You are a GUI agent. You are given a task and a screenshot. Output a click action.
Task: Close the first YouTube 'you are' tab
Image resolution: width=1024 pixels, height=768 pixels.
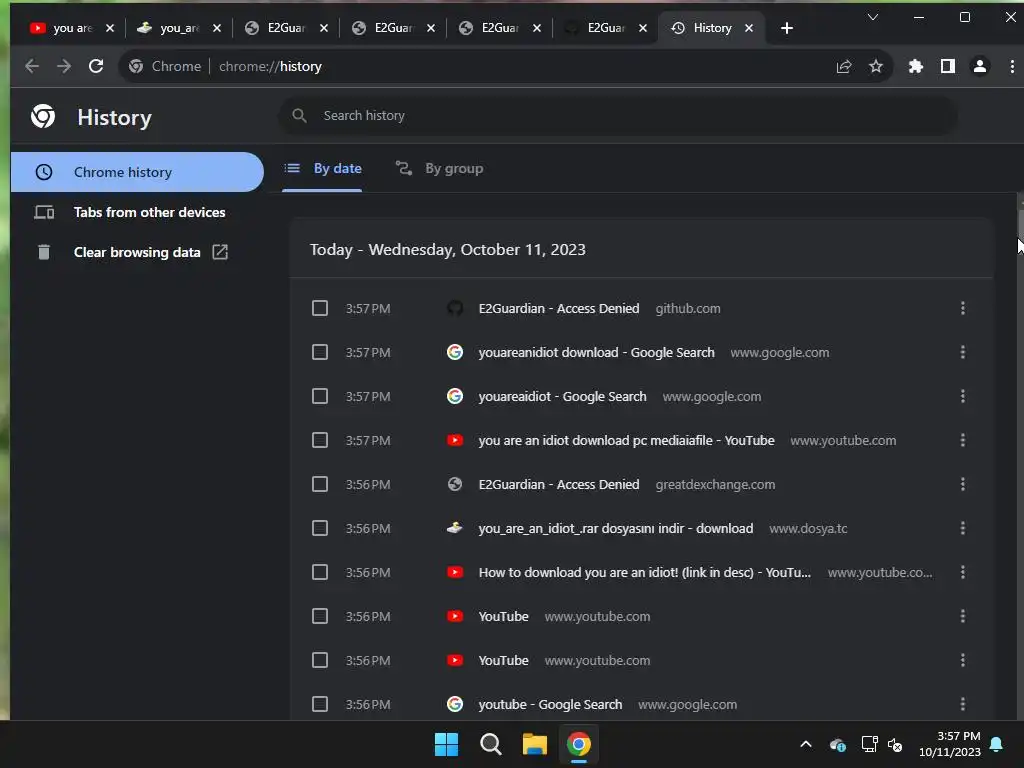110,28
